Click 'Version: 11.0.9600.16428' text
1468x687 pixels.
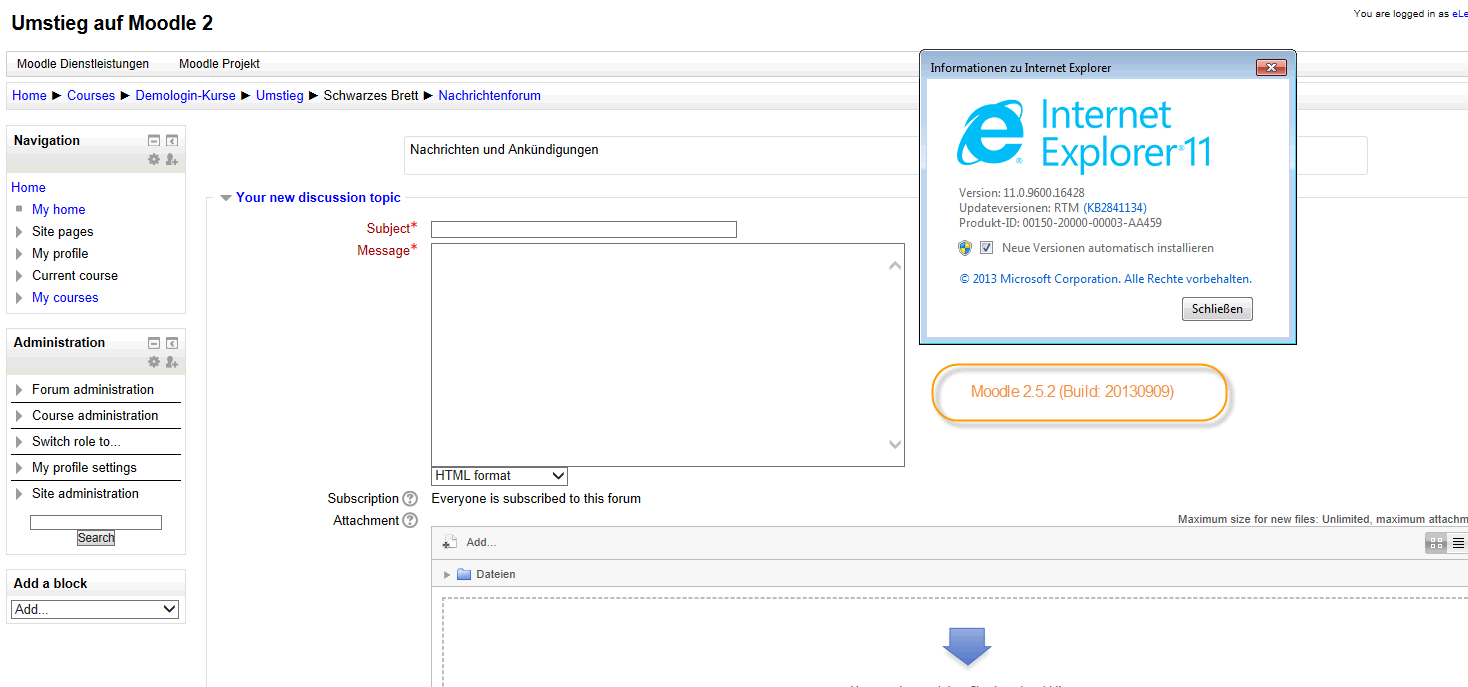tap(1022, 193)
